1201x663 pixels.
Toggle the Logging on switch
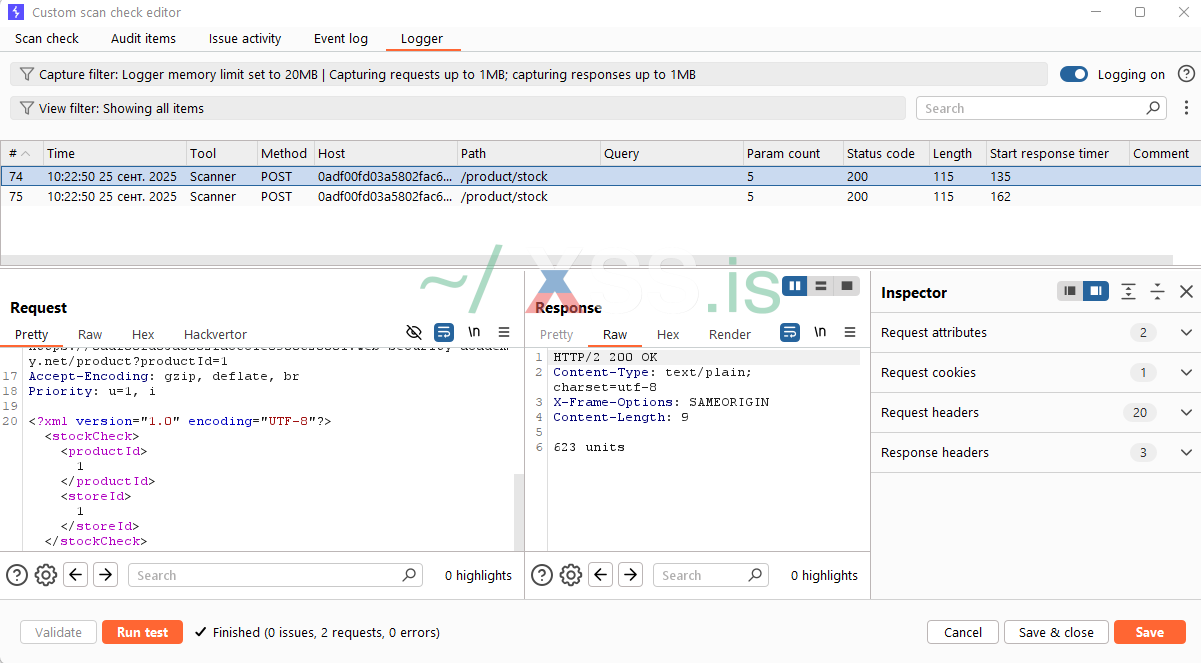tap(1074, 74)
